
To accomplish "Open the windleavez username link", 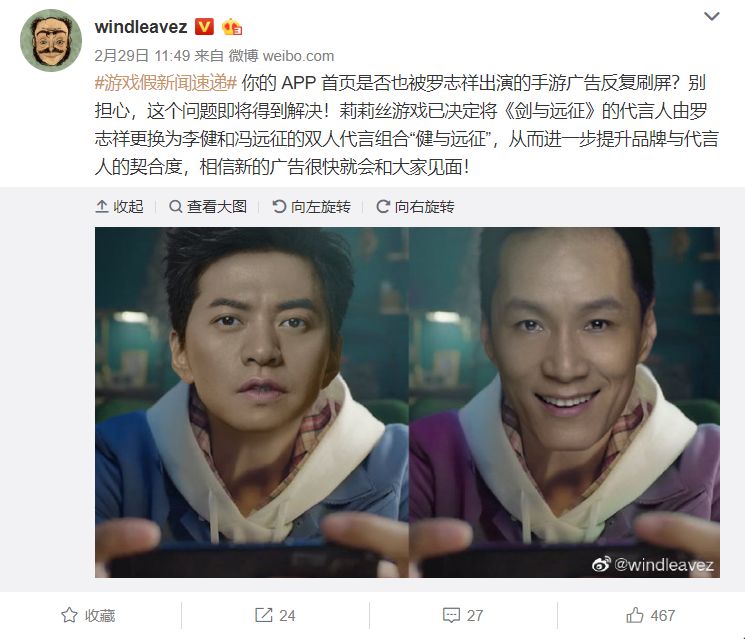I will click(x=141, y=27).
